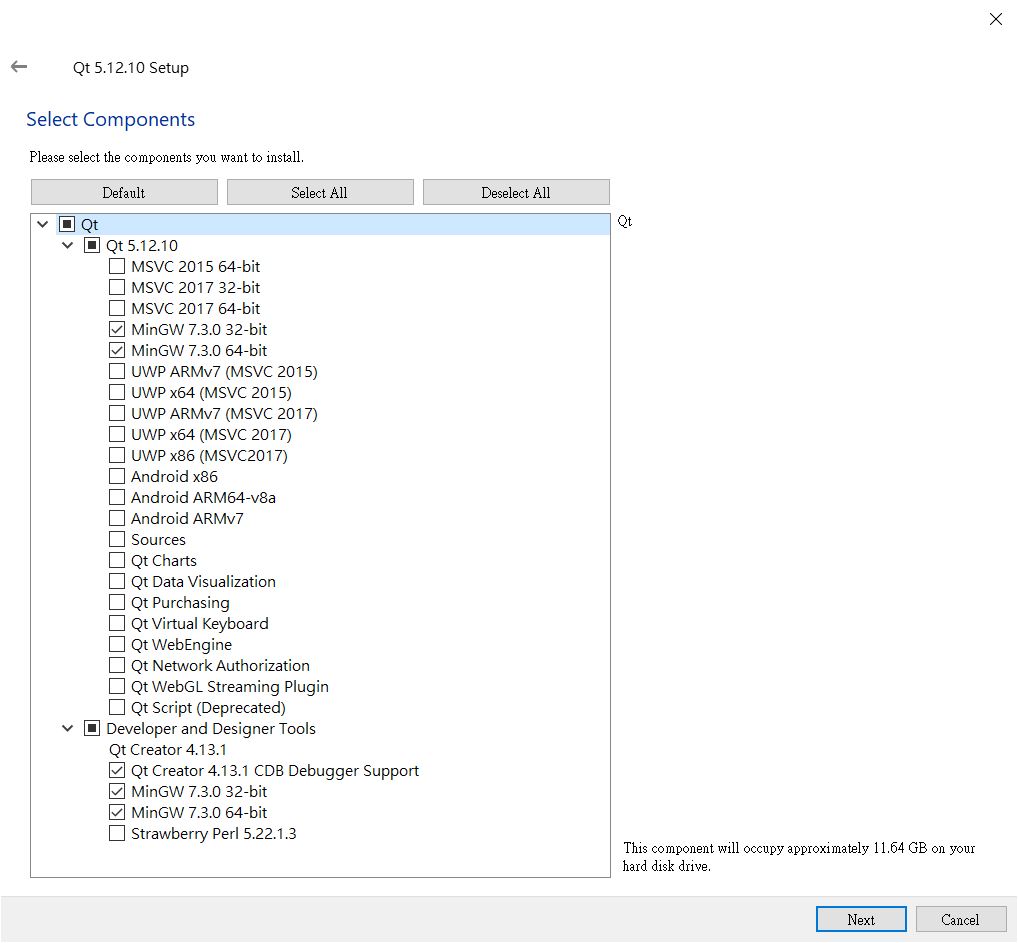1018x943 pixels.
Task: Tick Qt Network Authorization
Action: (117, 665)
